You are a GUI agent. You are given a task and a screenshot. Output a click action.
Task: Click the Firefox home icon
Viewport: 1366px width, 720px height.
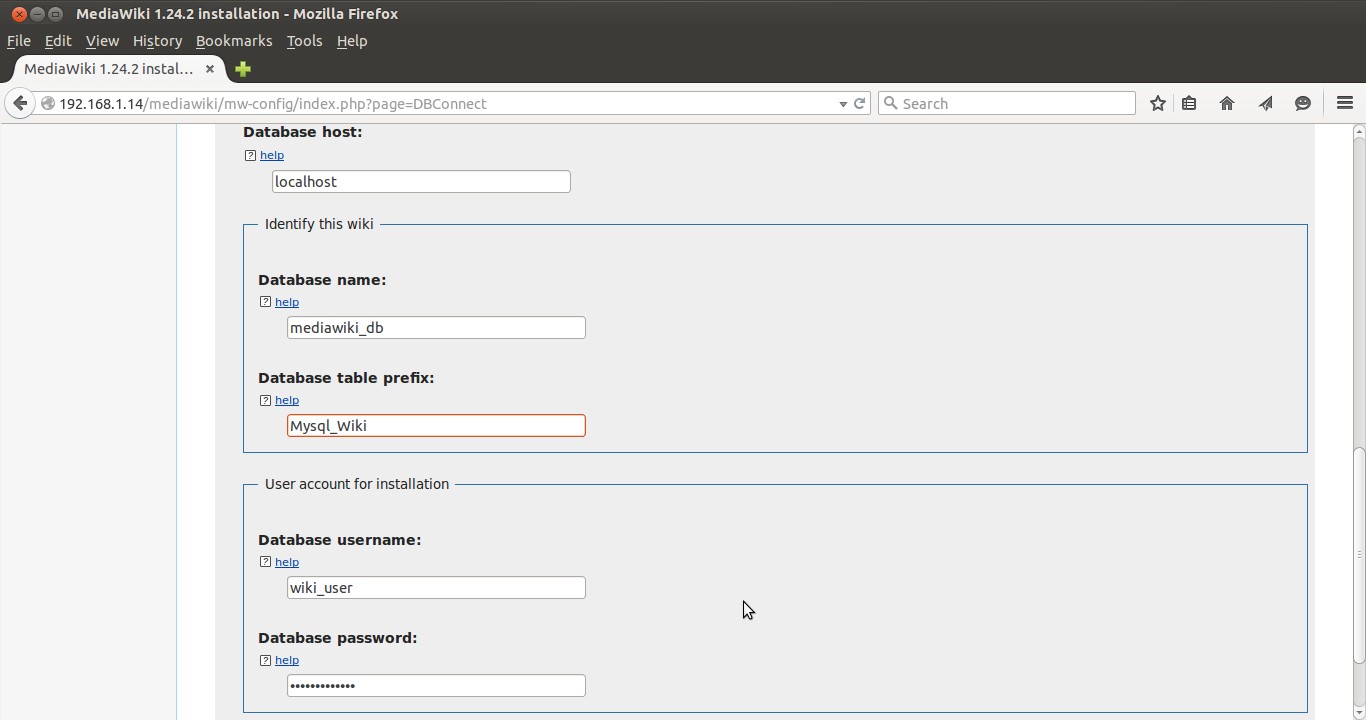point(1227,103)
